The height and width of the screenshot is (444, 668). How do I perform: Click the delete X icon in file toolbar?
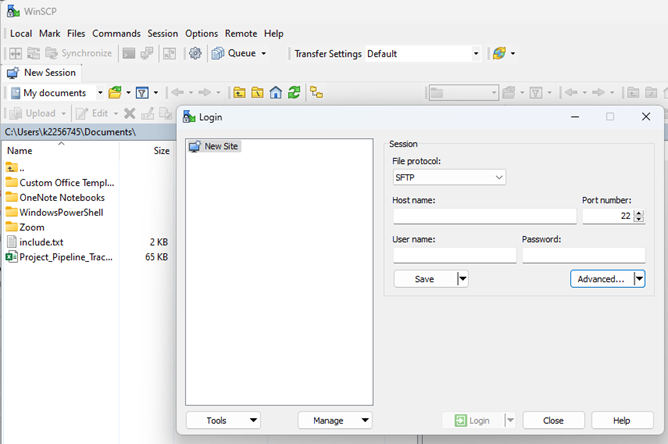coord(130,113)
